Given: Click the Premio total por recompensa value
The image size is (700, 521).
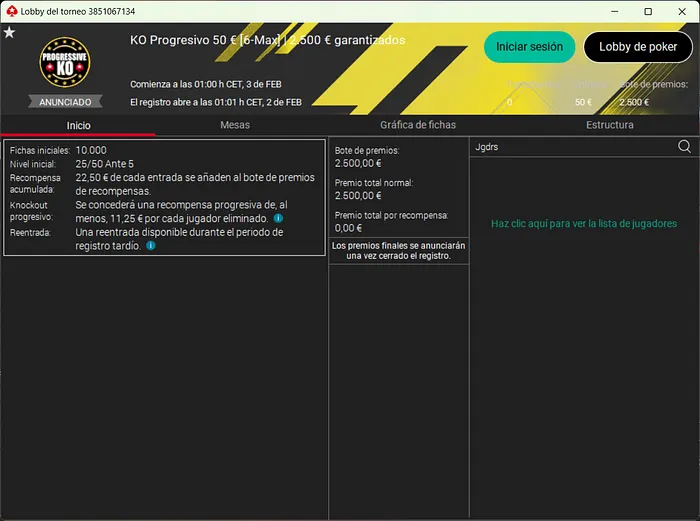Looking at the screenshot, I should pyautogui.click(x=348, y=228).
